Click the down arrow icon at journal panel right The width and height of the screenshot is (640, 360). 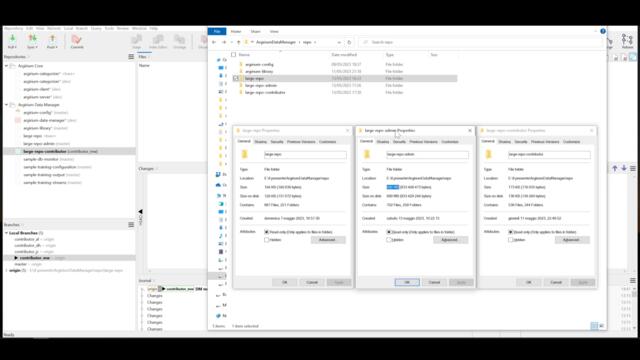[x=624, y=168]
